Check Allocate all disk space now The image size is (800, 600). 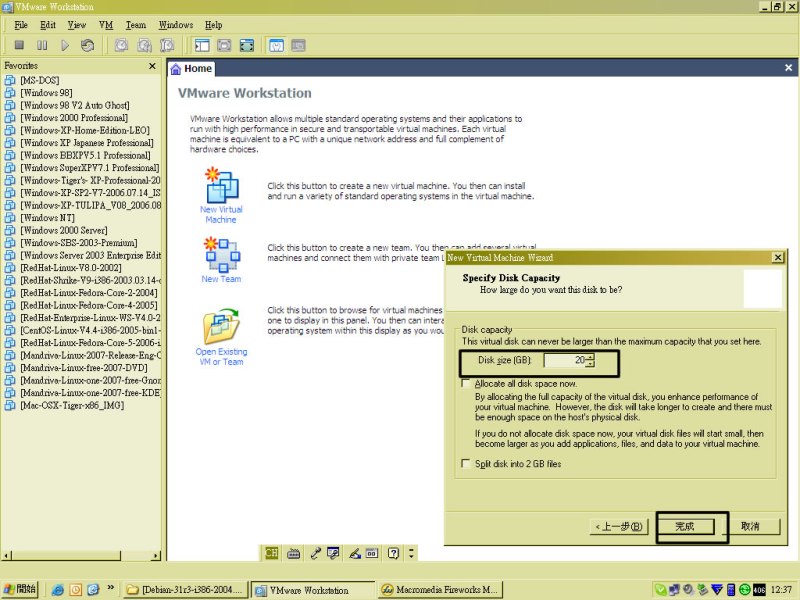pos(465,383)
